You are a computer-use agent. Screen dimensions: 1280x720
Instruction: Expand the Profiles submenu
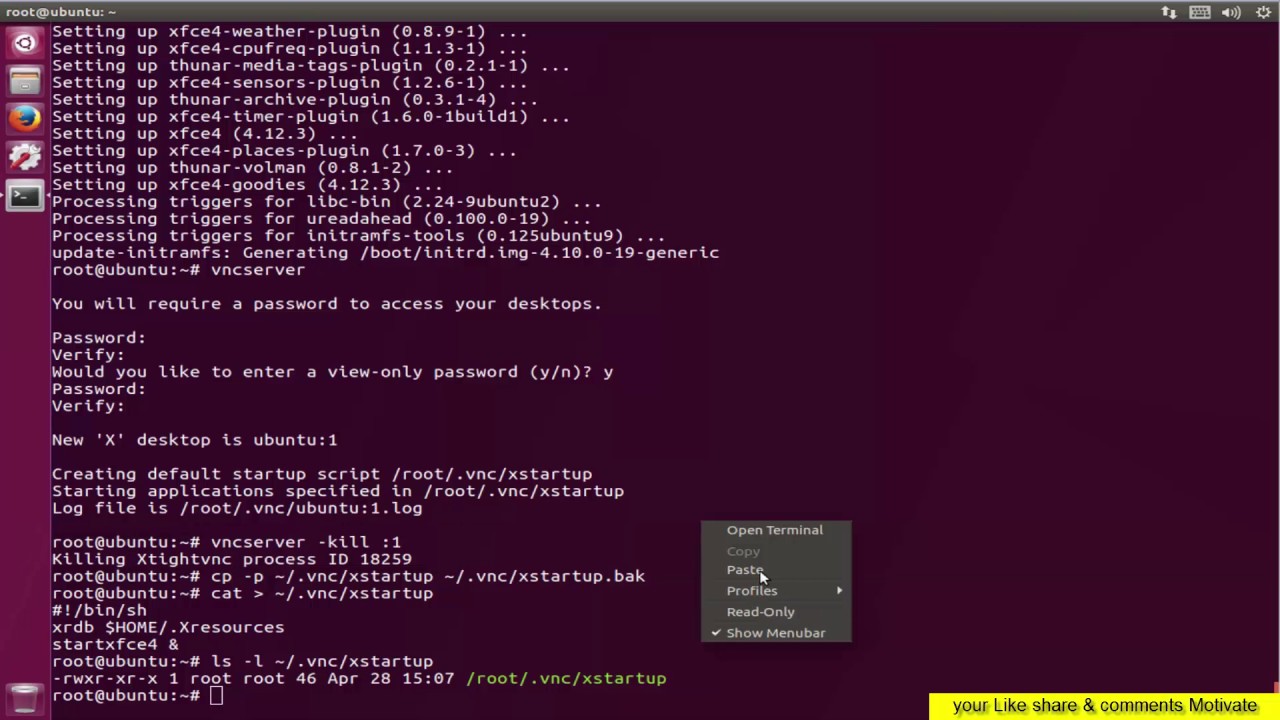click(x=775, y=591)
